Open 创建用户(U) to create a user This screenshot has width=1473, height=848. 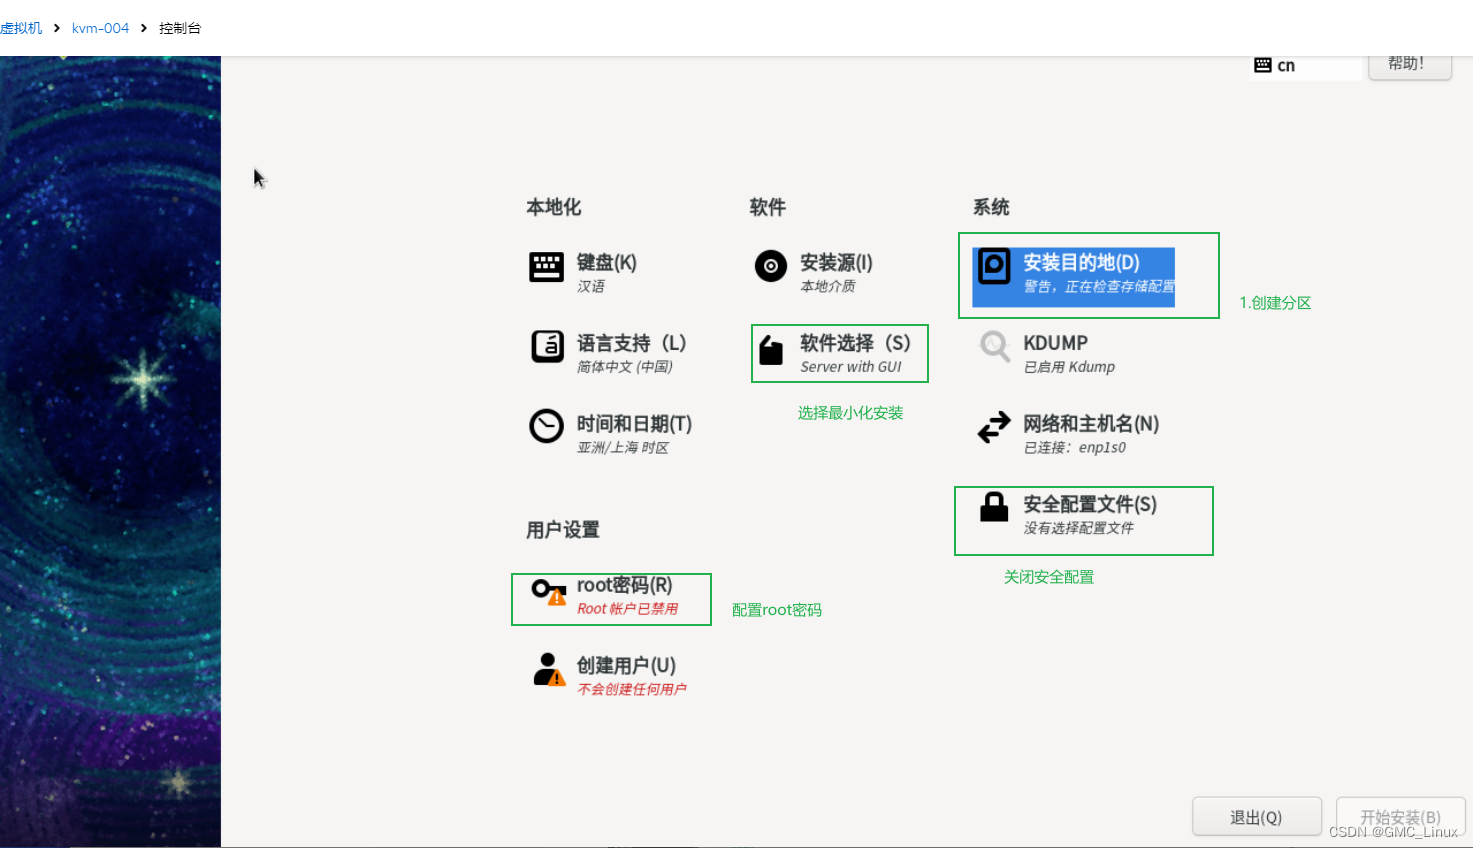(x=546, y=671)
